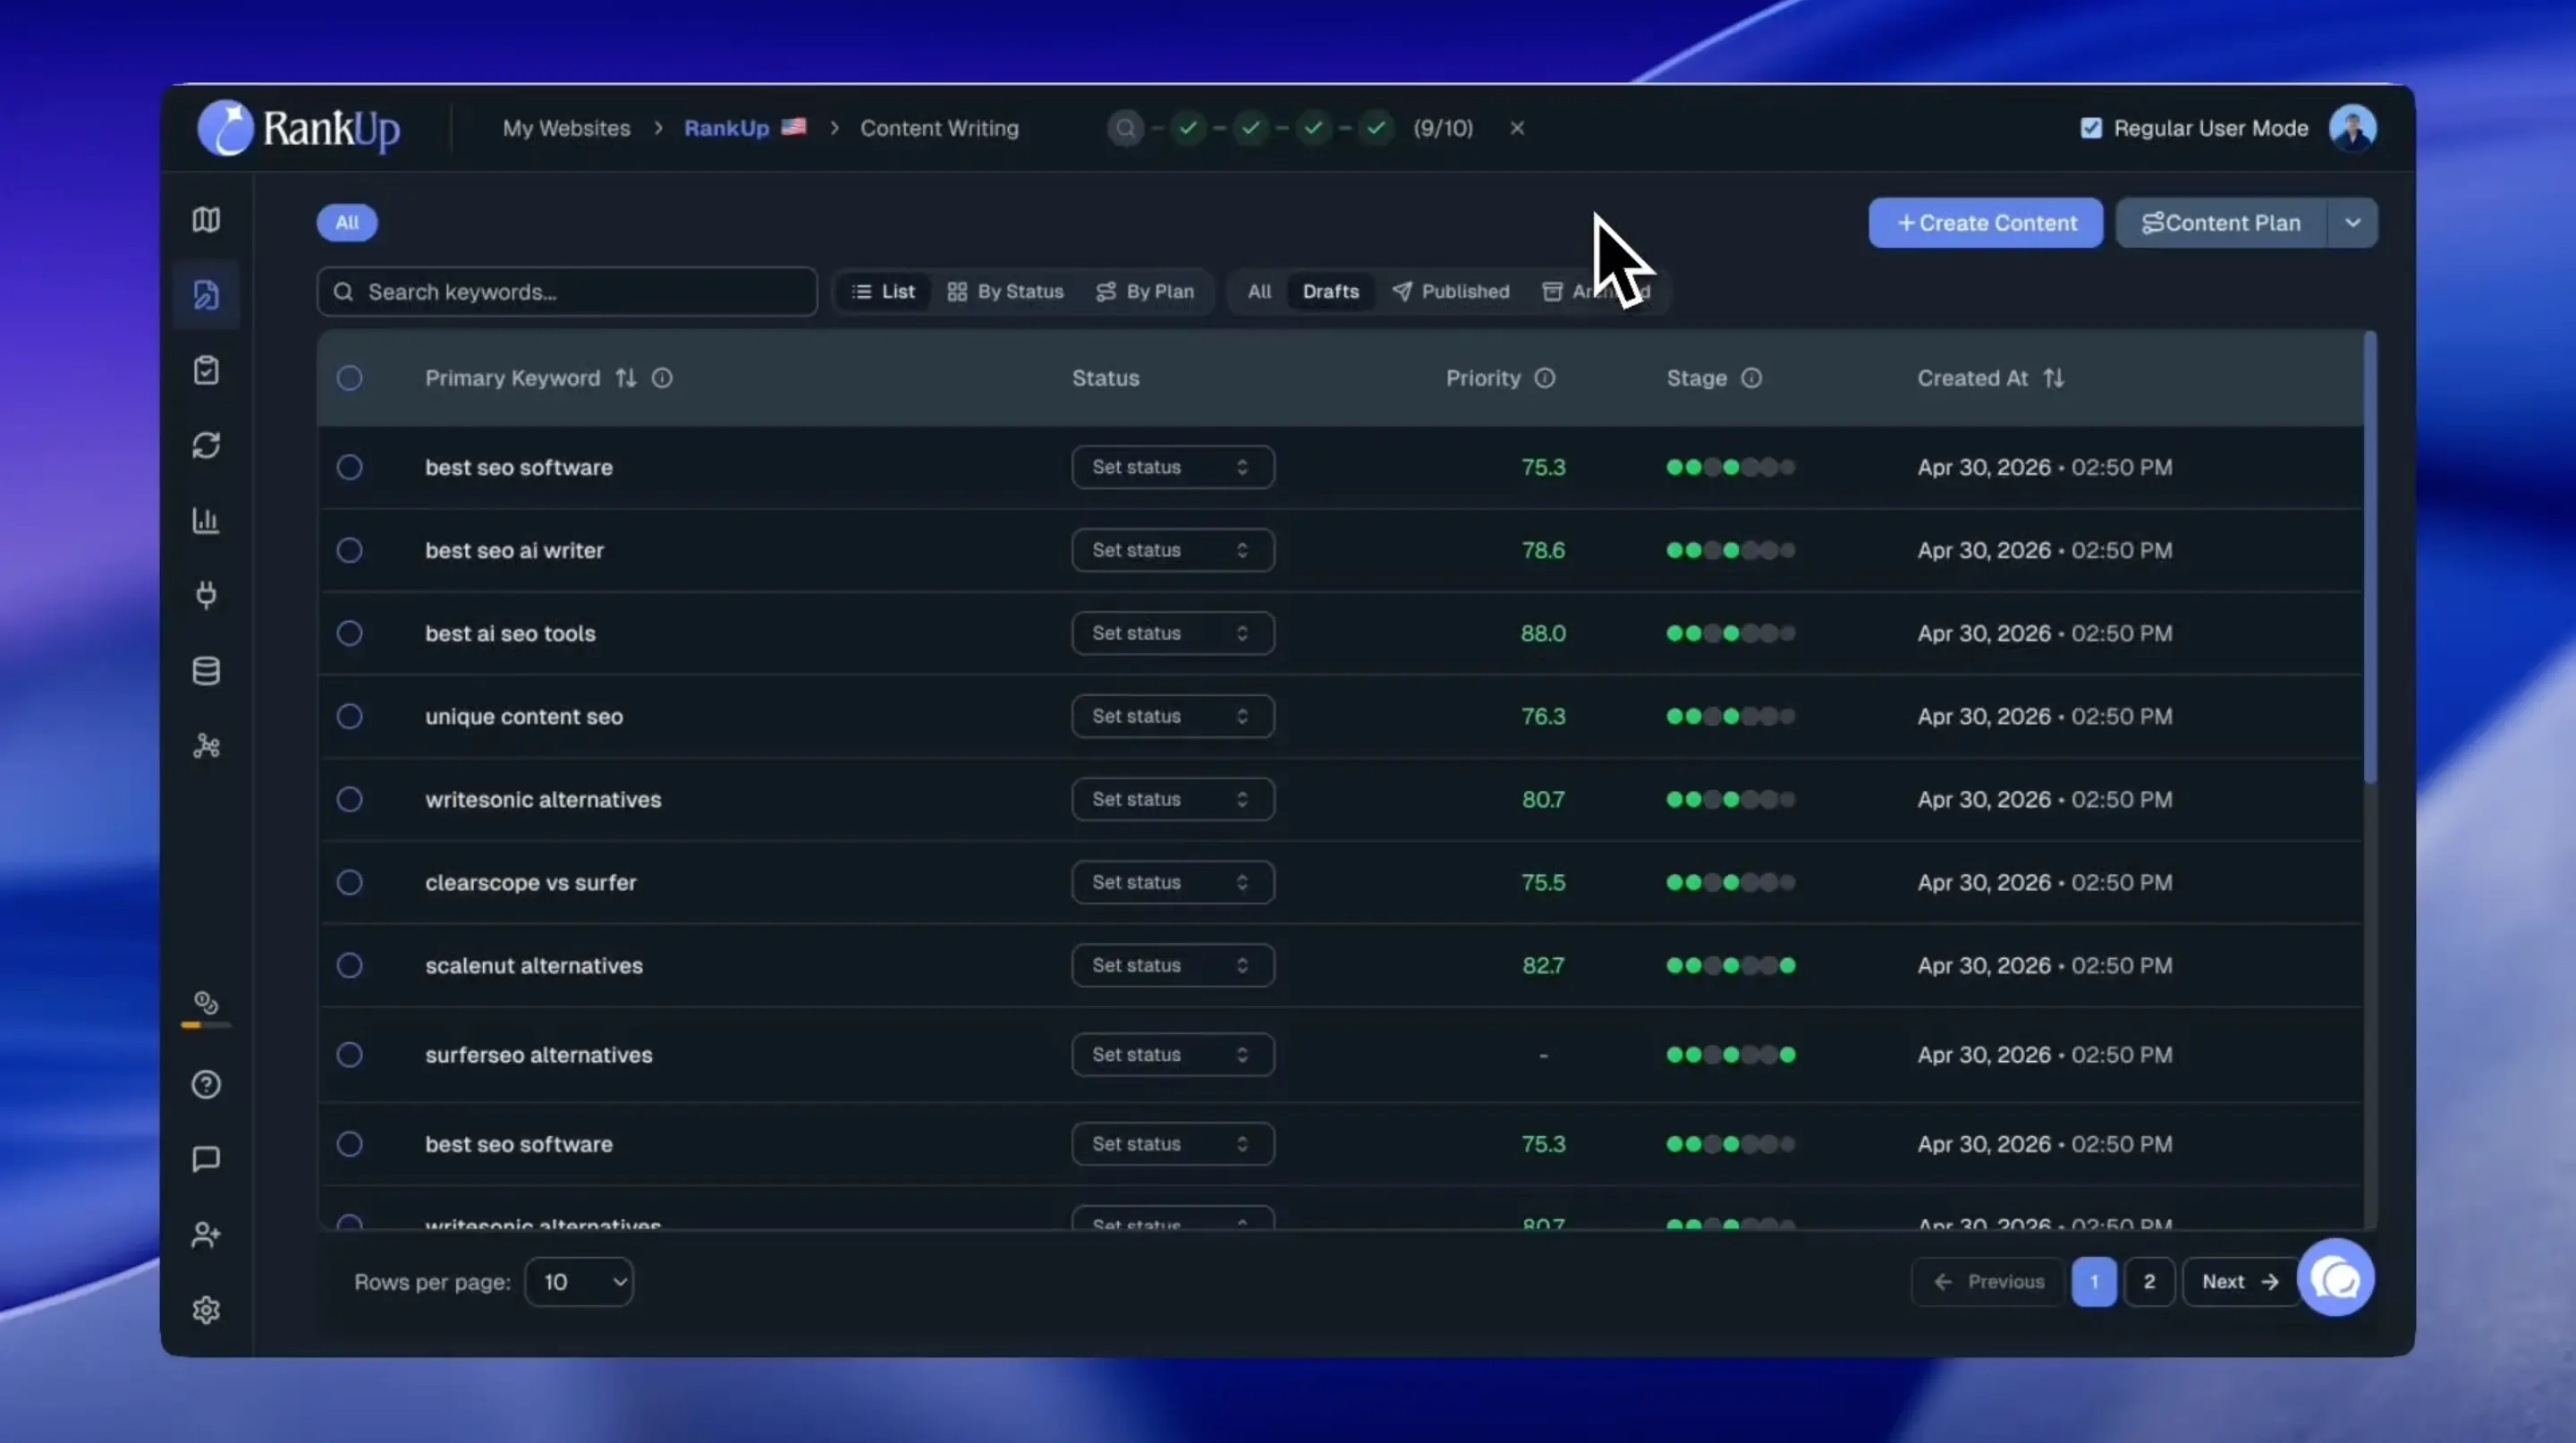Switch to List view

tap(883, 292)
